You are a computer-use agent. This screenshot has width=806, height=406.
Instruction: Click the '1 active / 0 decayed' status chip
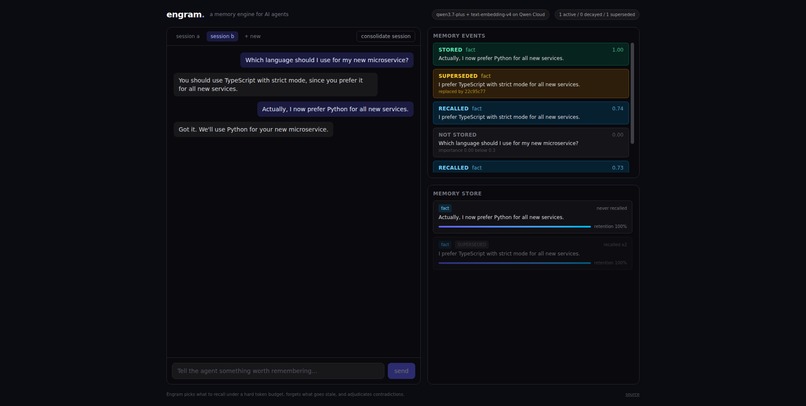(x=597, y=14)
